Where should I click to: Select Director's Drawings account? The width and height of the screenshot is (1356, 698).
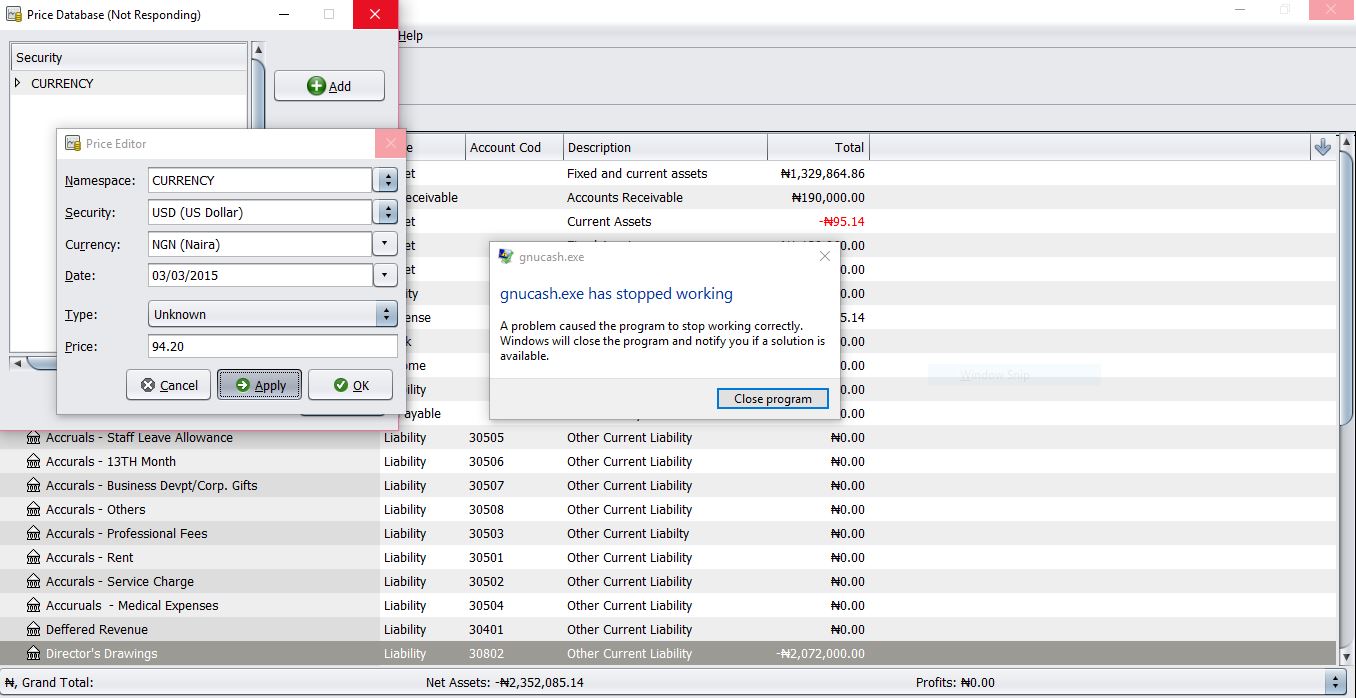coord(102,654)
